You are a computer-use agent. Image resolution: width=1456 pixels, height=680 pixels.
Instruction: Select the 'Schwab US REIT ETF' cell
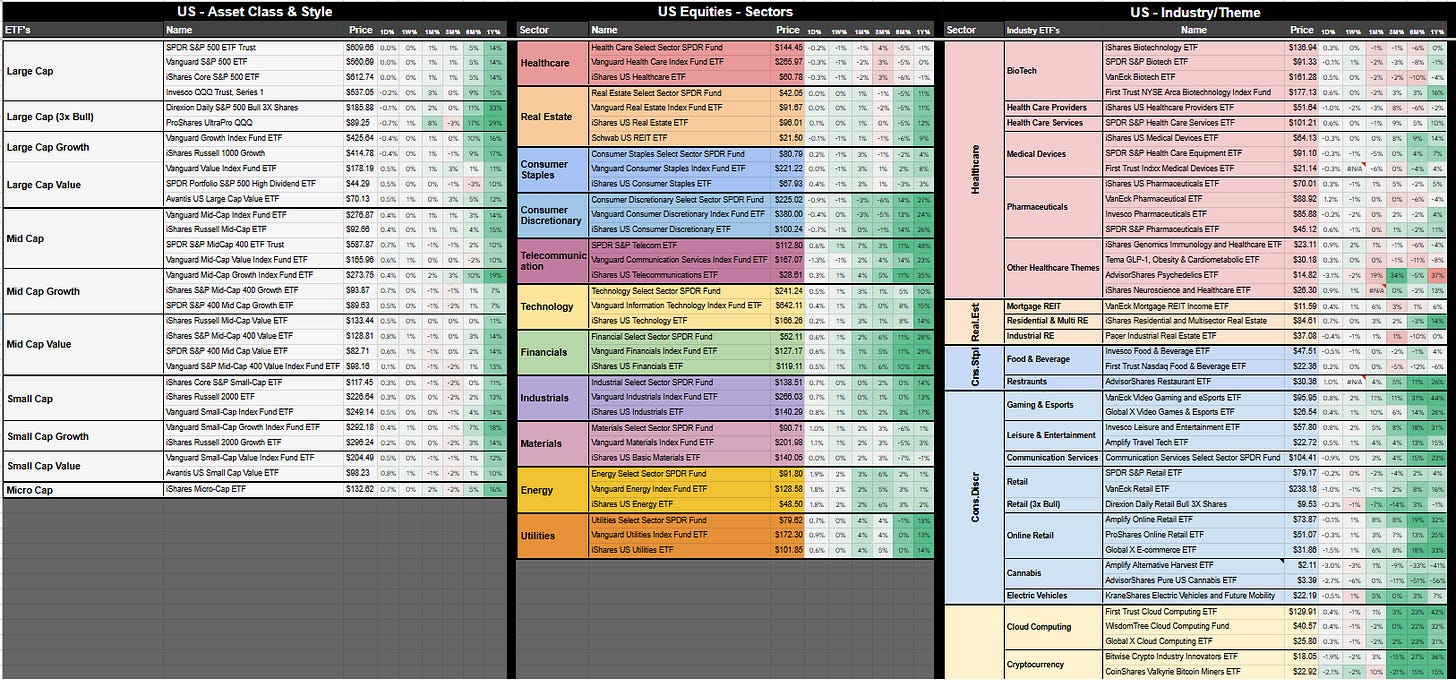pos(679,138)
